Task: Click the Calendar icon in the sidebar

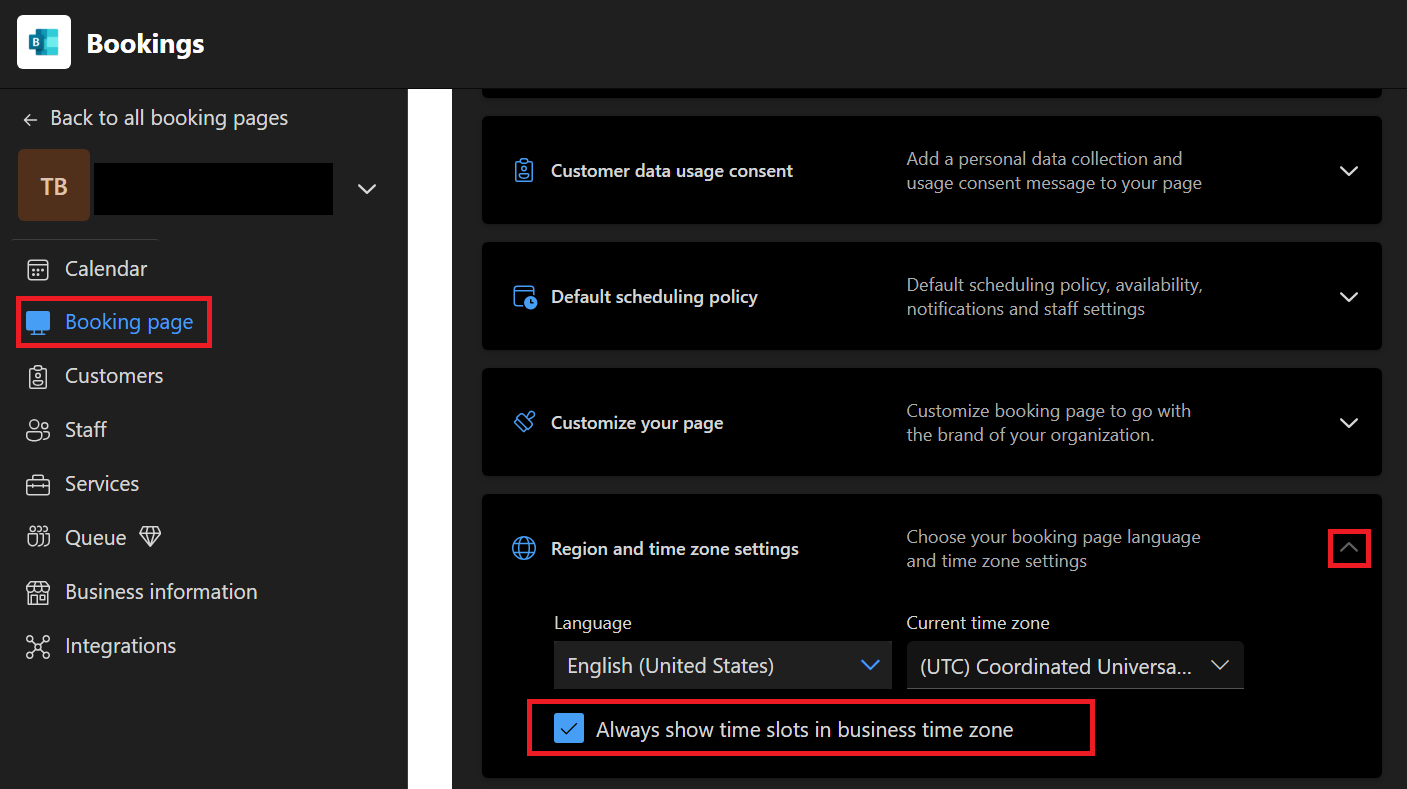Action: click(38, 269)
